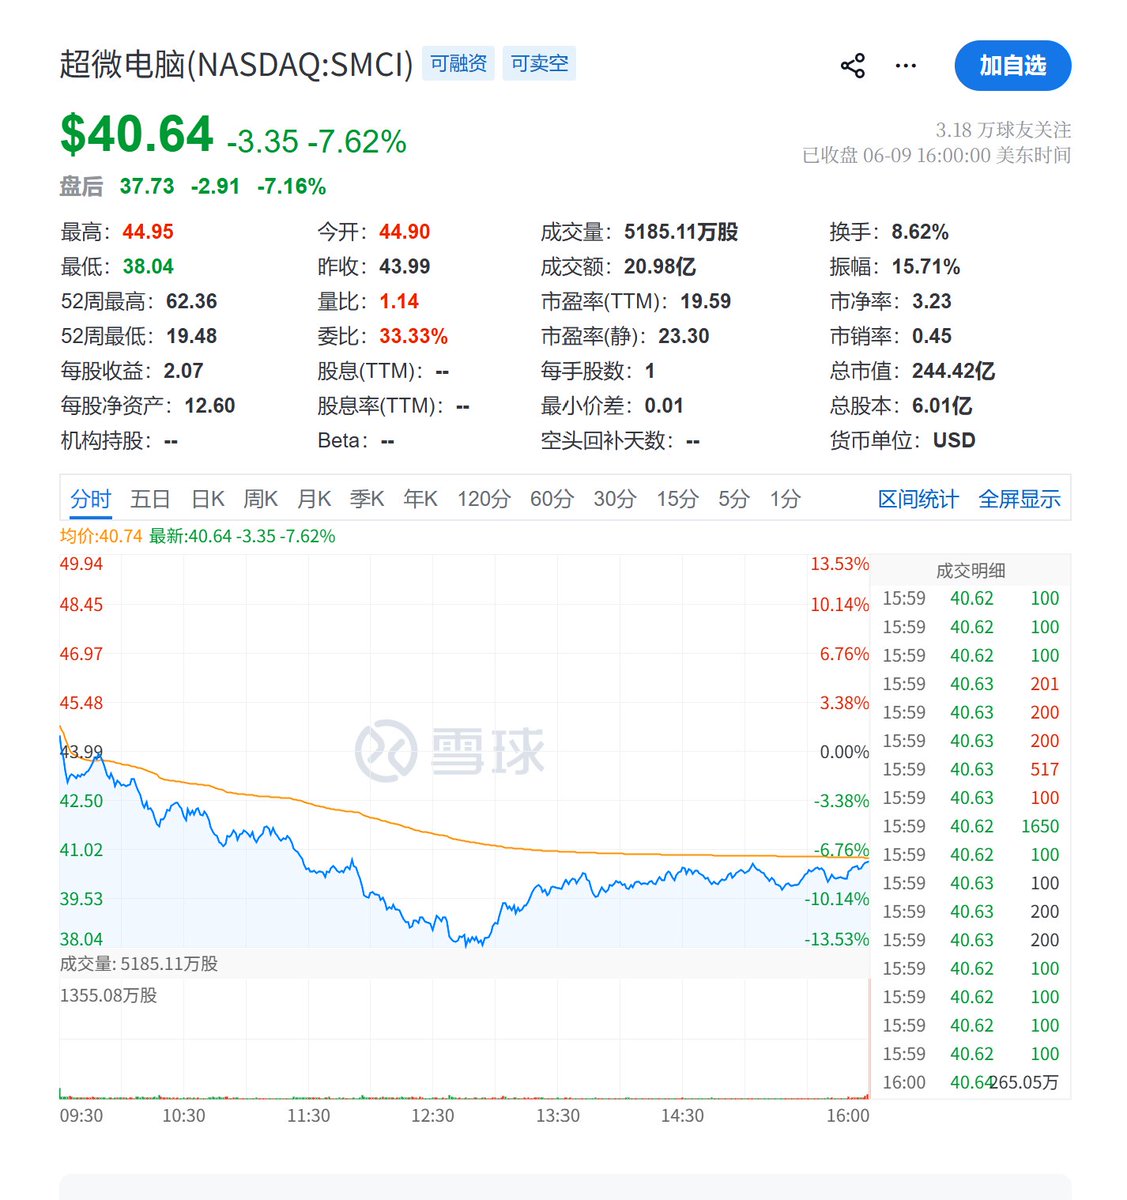
Task: Switch to the 月K chart tab
Action: pos(314,499)
